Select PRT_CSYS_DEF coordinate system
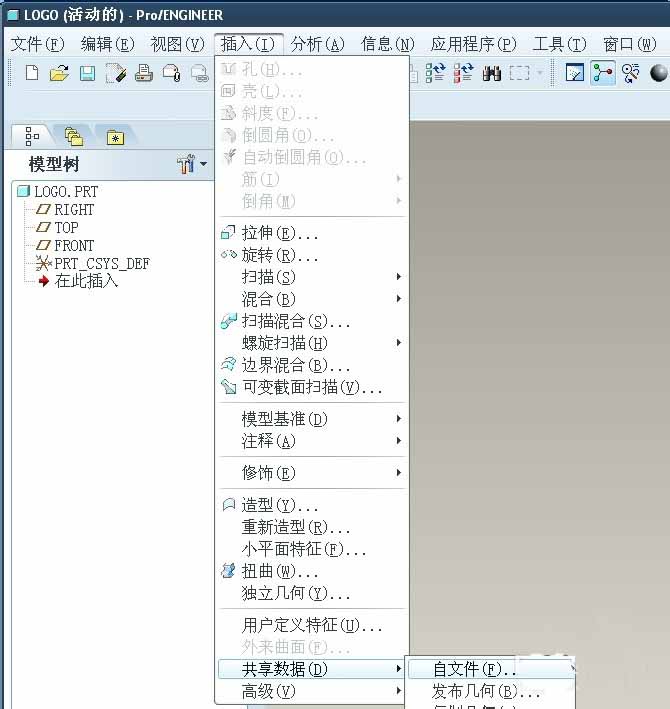This screenshot has width=670, height=709. click(93, 263)
